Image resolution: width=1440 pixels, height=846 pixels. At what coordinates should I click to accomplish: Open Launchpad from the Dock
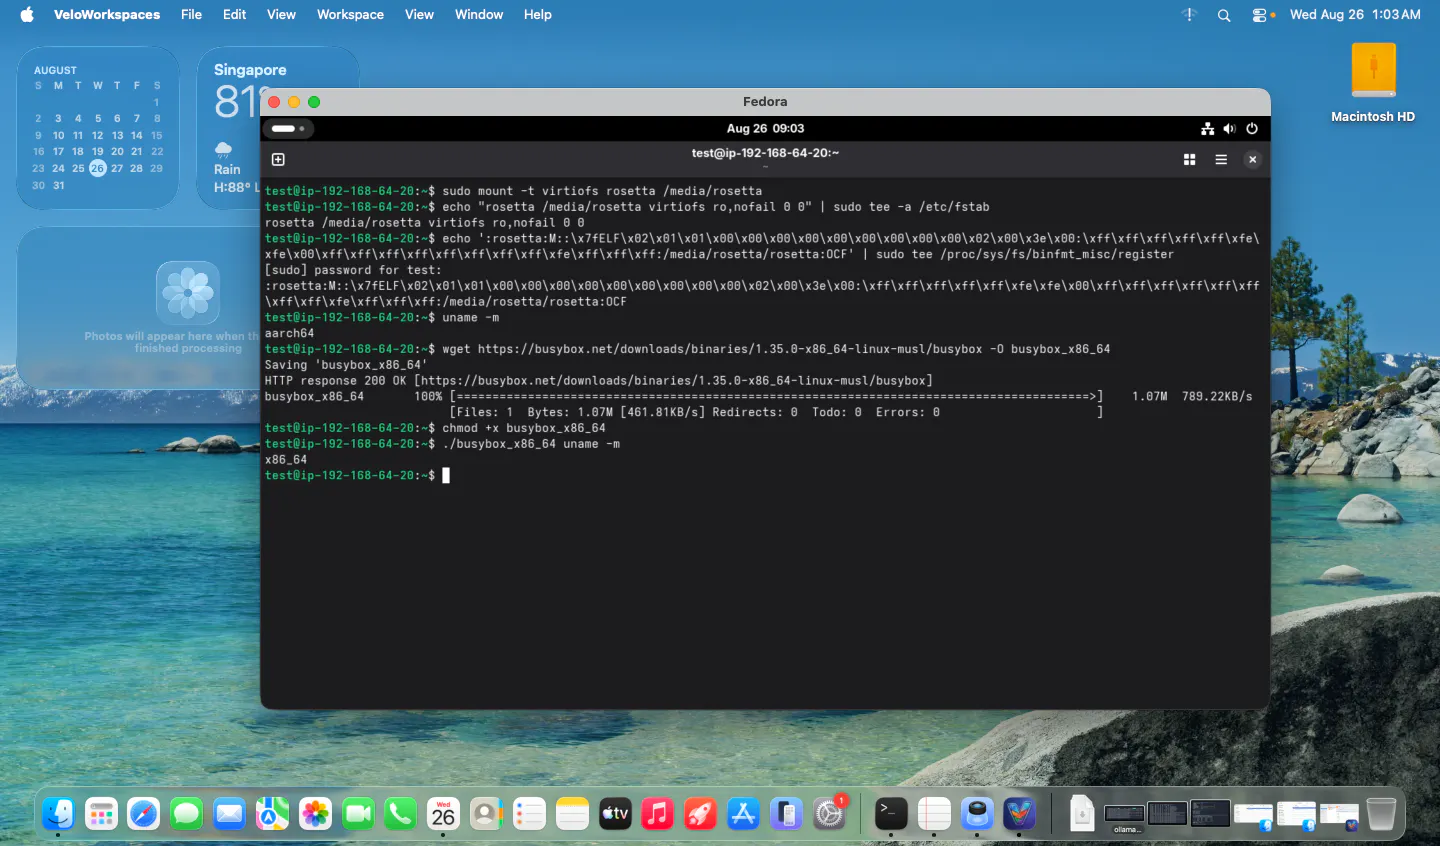tap(101, 814)
